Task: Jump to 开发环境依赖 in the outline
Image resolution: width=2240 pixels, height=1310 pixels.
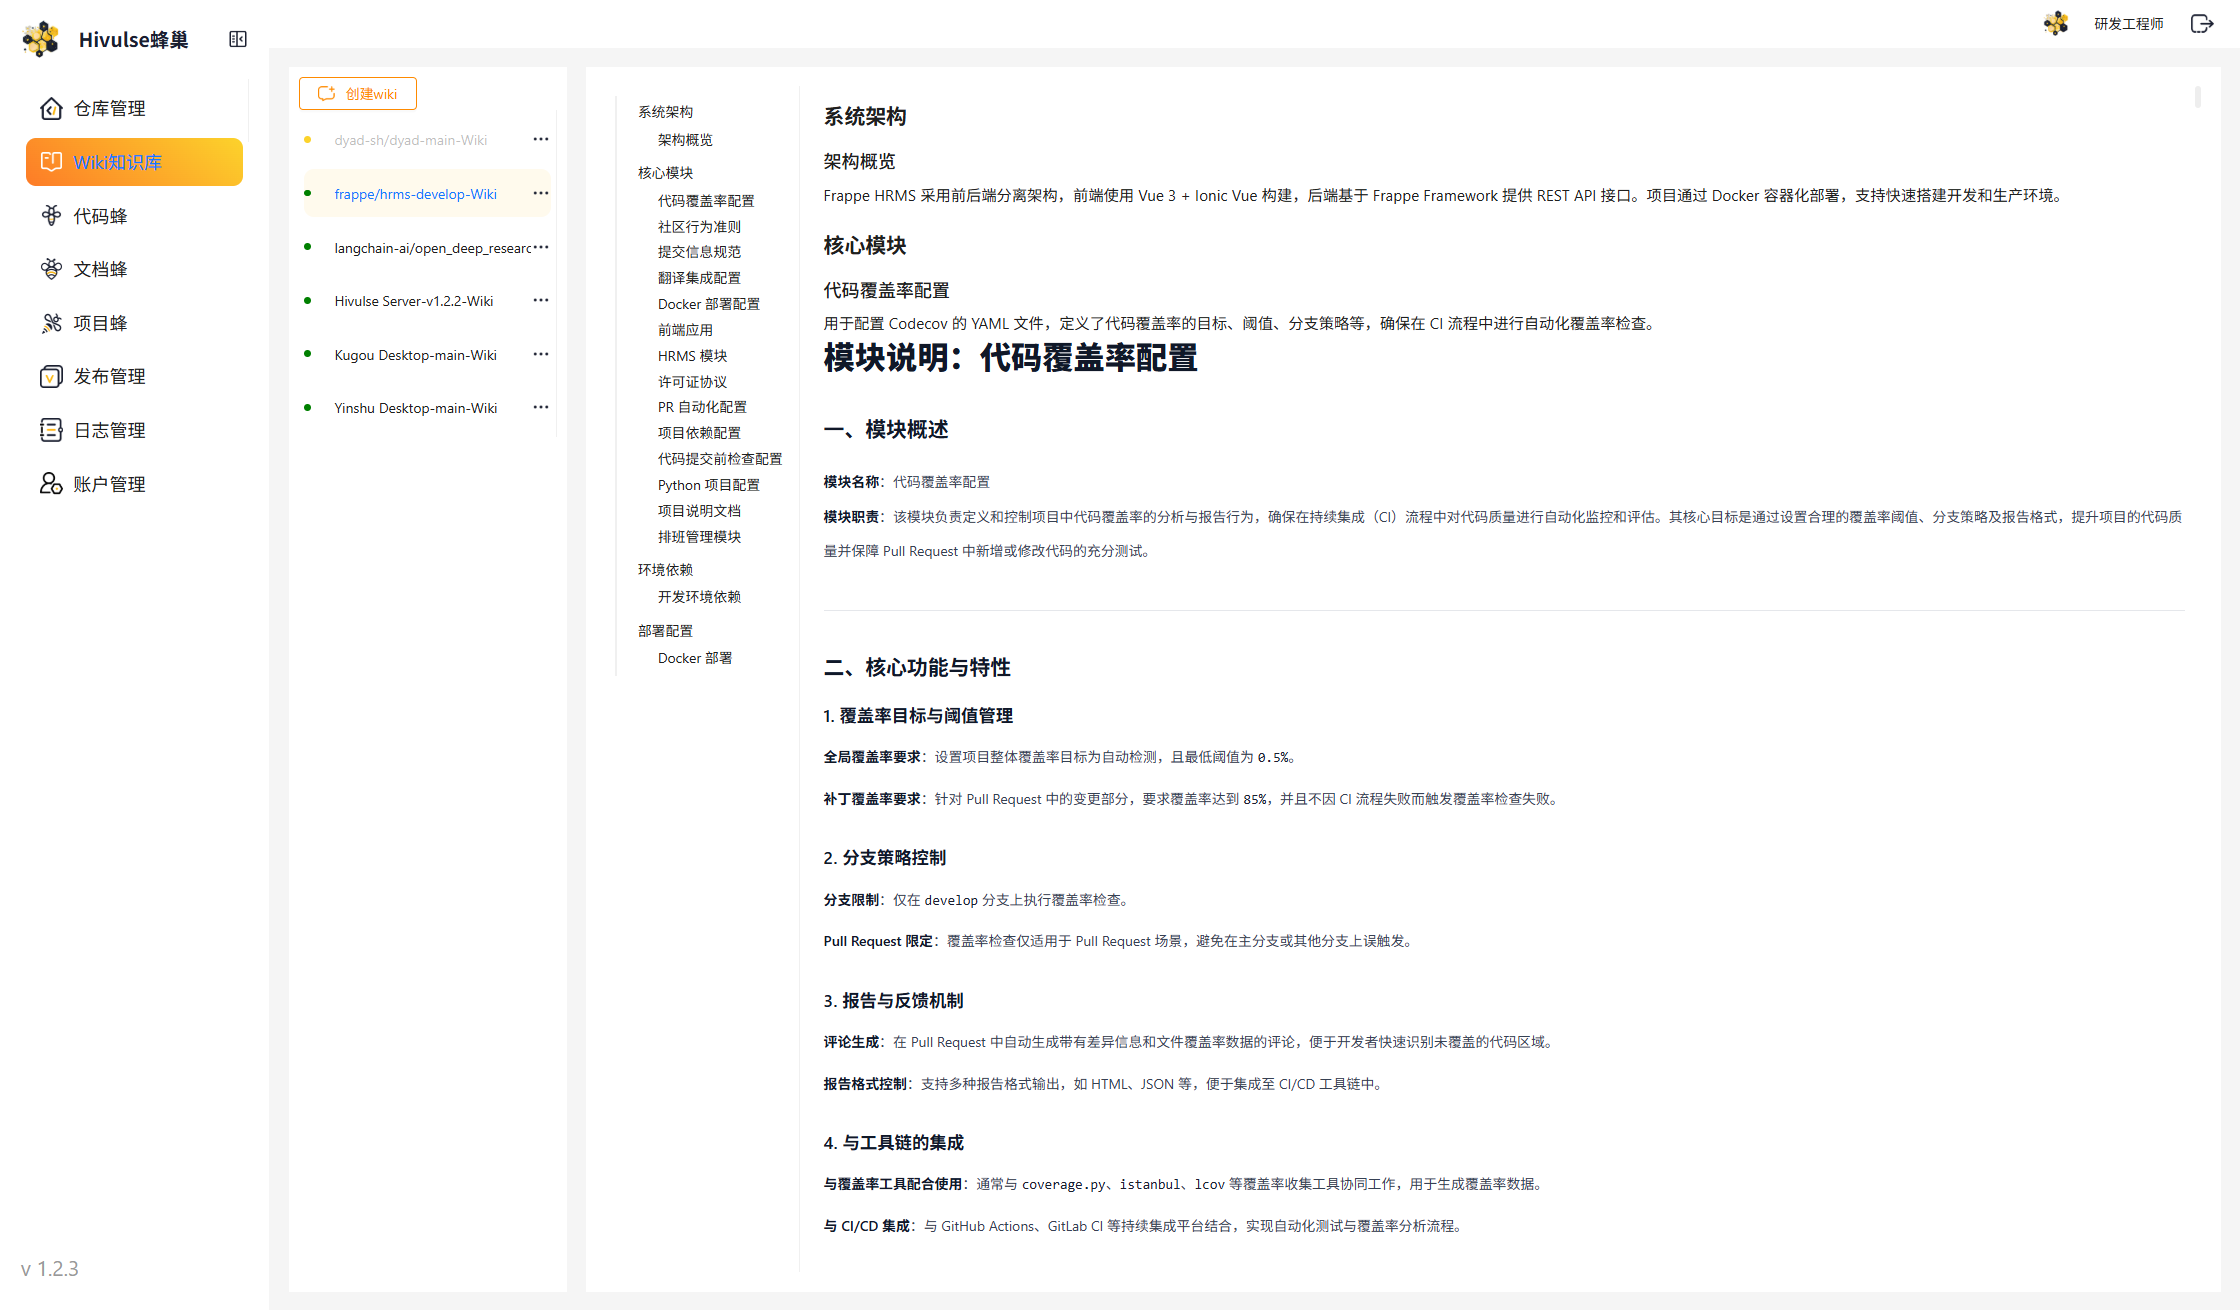Action: click(699, 597)
